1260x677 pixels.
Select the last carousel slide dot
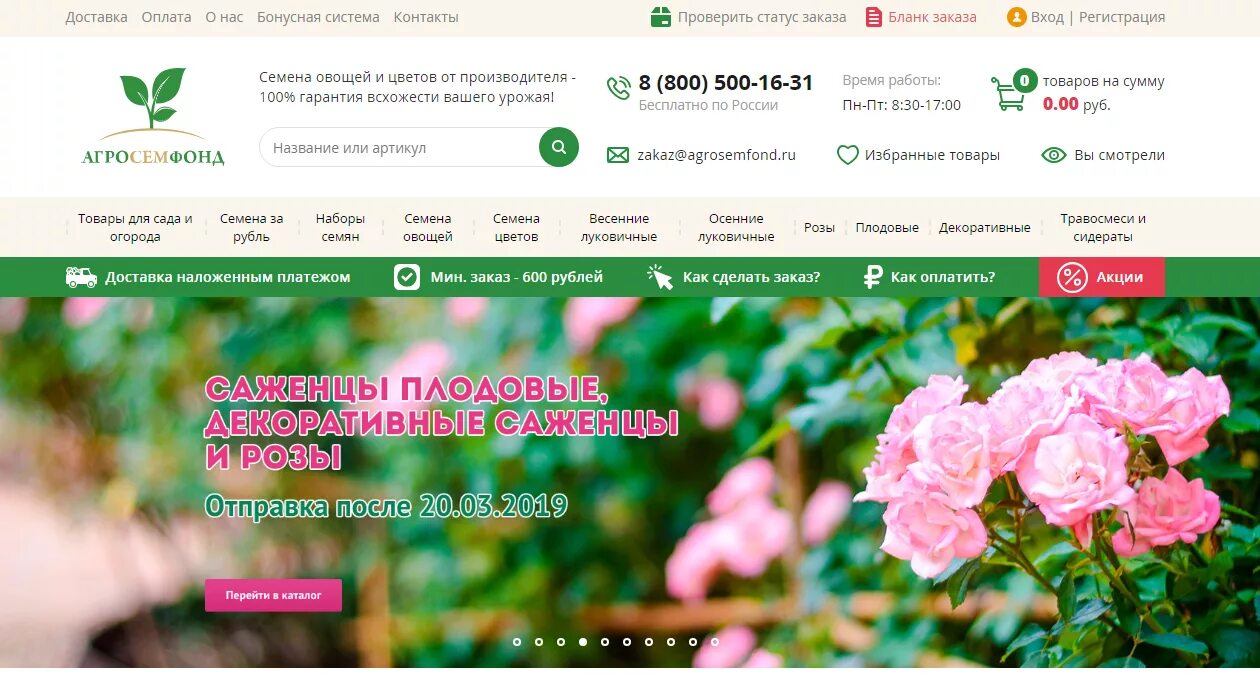pos(715,642)
